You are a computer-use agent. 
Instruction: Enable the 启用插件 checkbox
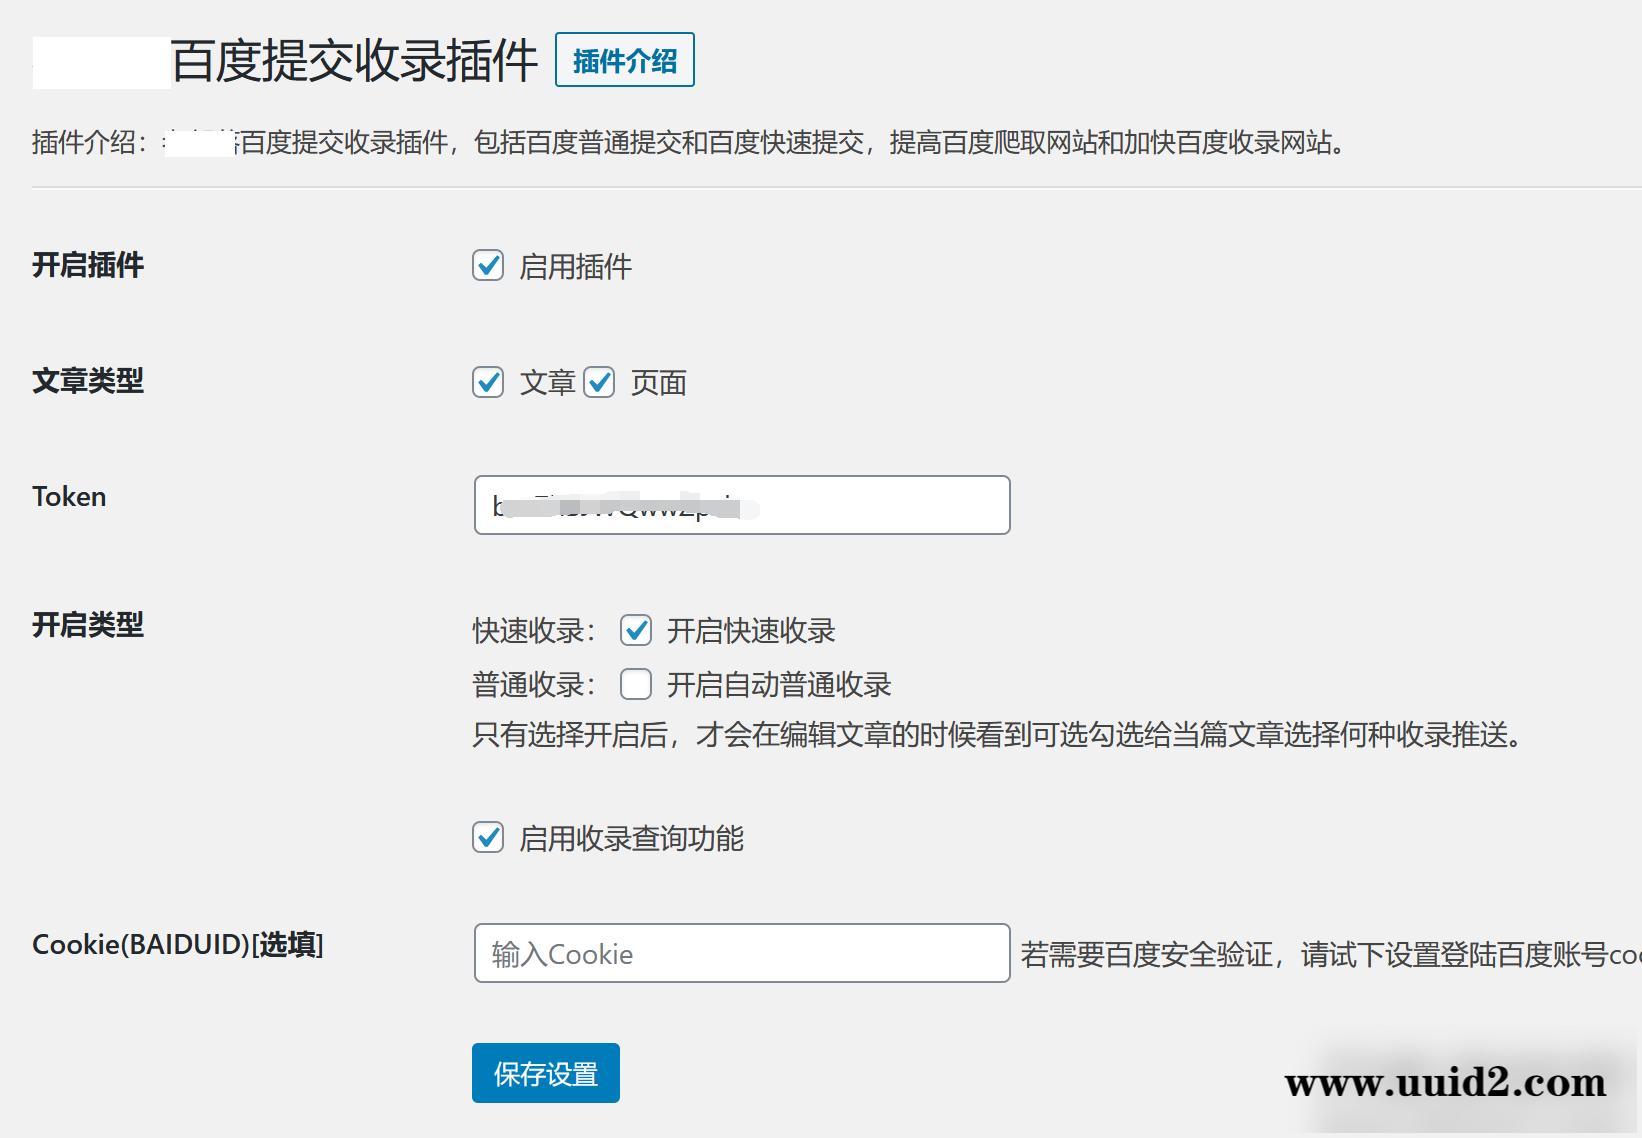point(488,266)
